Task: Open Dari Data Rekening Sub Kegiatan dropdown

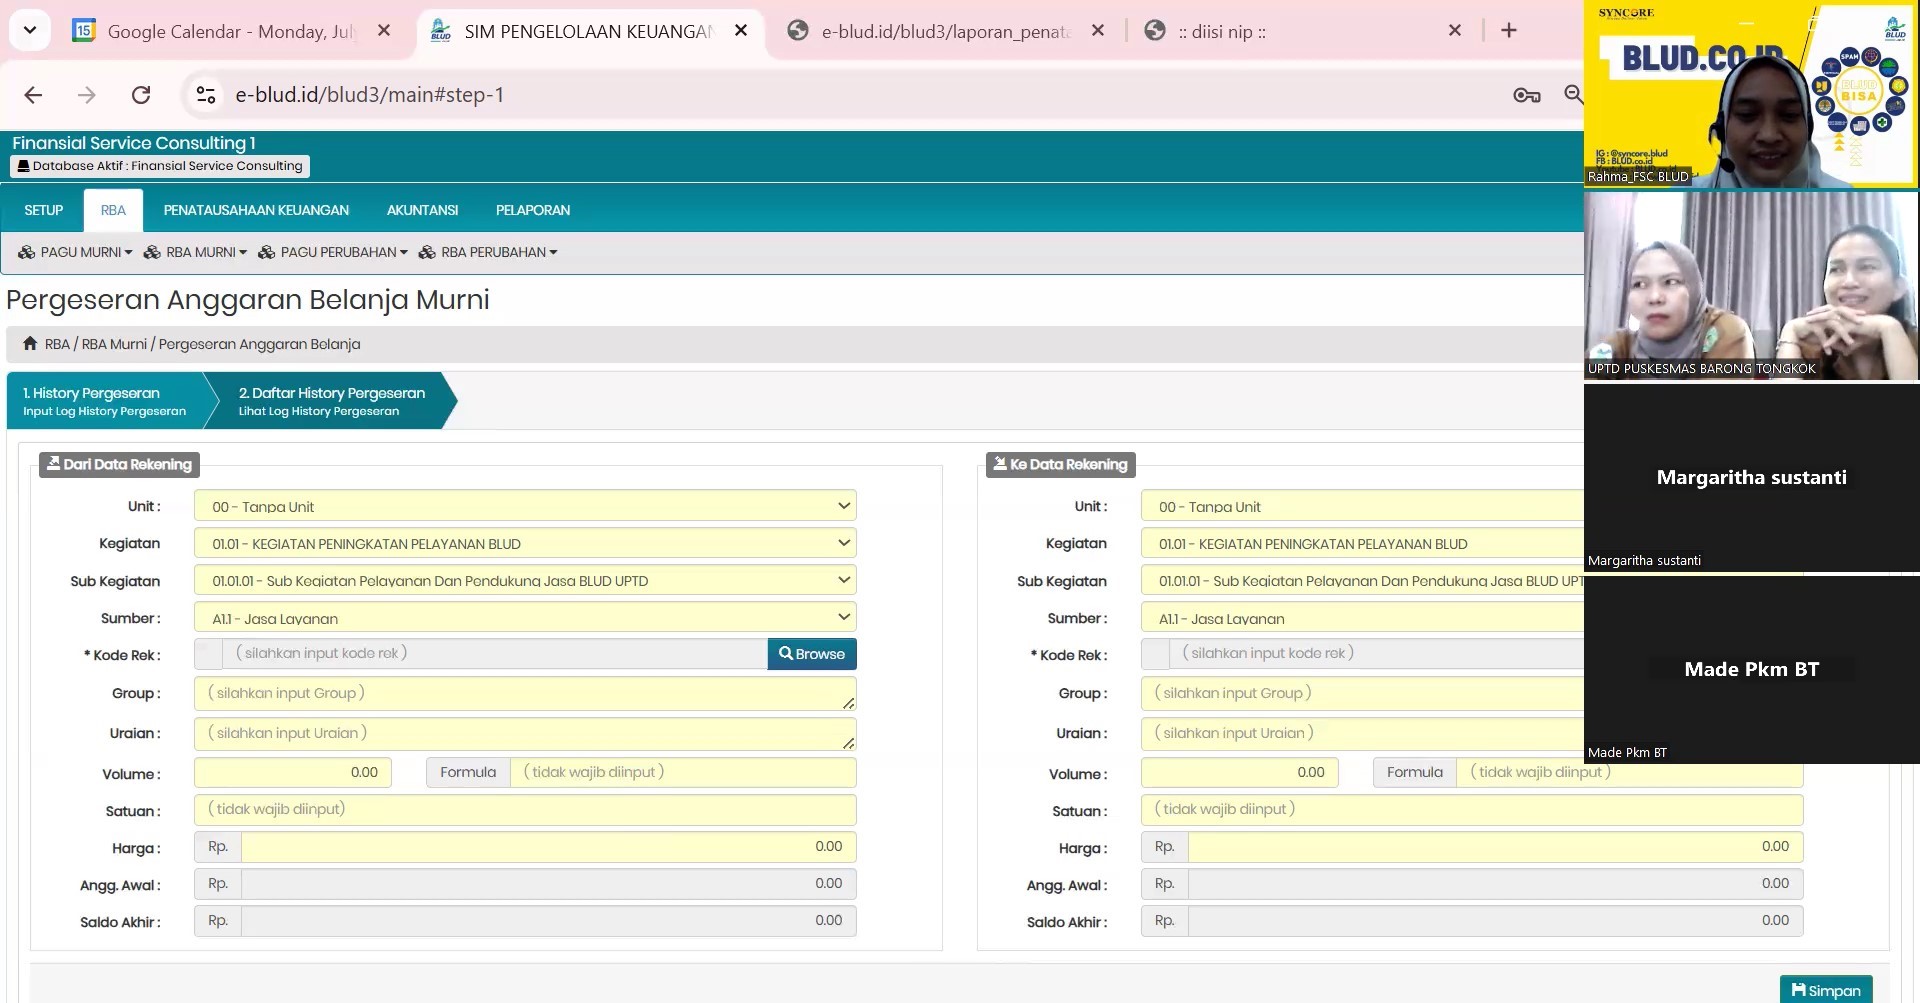Action: pyautogui.click(x=525, y=580)
